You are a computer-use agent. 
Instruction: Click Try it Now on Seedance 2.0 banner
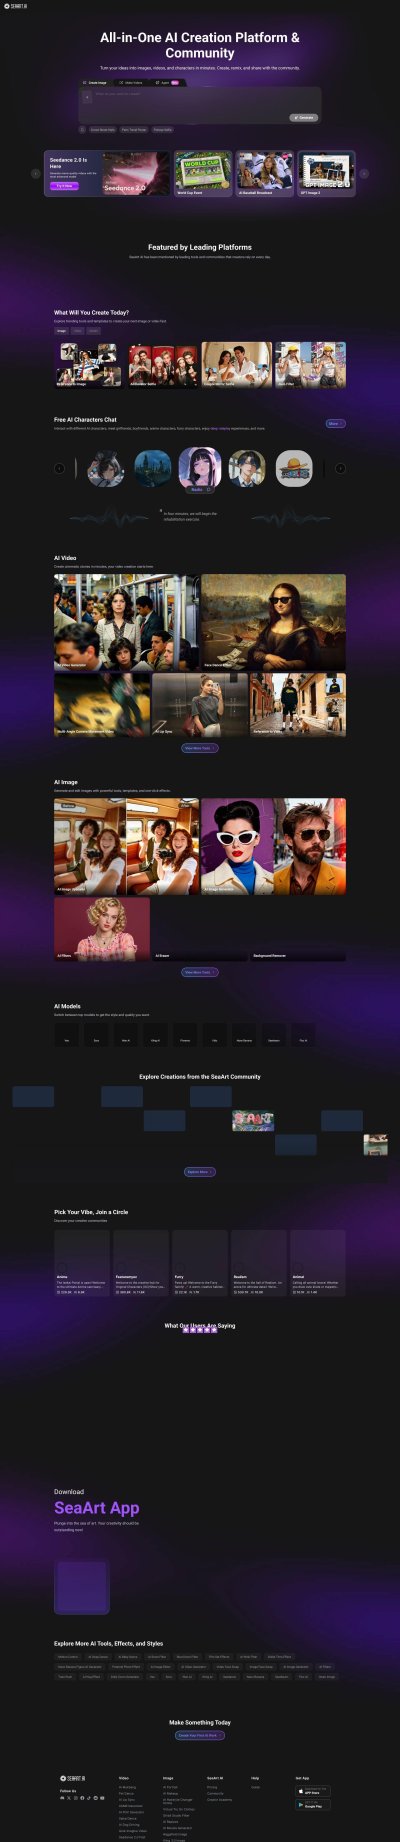tap(64, 186)
